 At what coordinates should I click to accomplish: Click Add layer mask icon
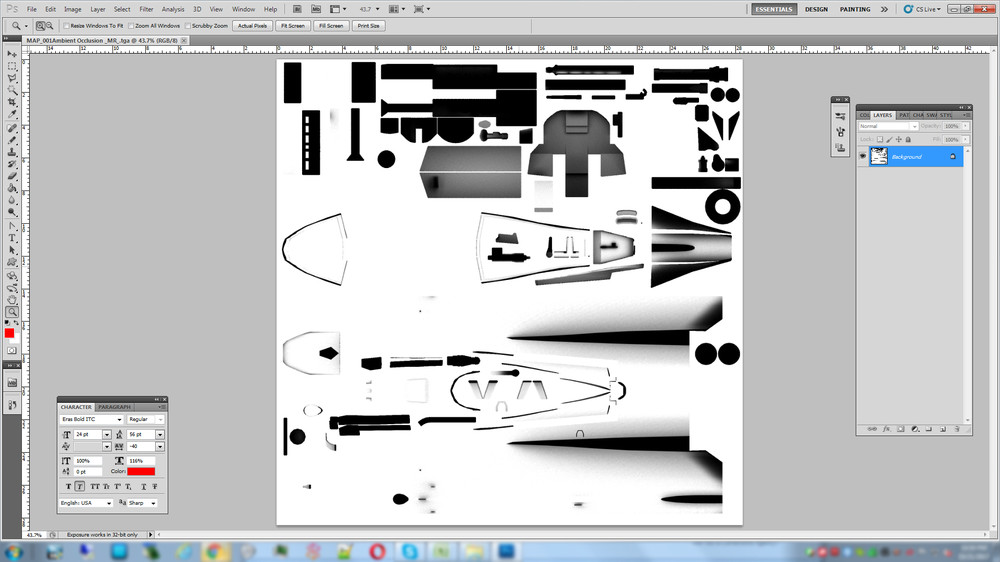pos(901,429)
